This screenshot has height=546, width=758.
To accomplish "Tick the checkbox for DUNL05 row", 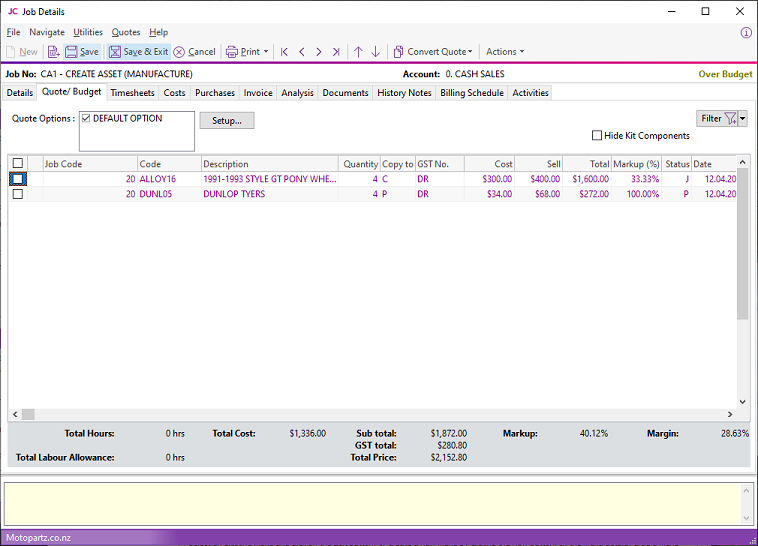I will pos(18,194).
